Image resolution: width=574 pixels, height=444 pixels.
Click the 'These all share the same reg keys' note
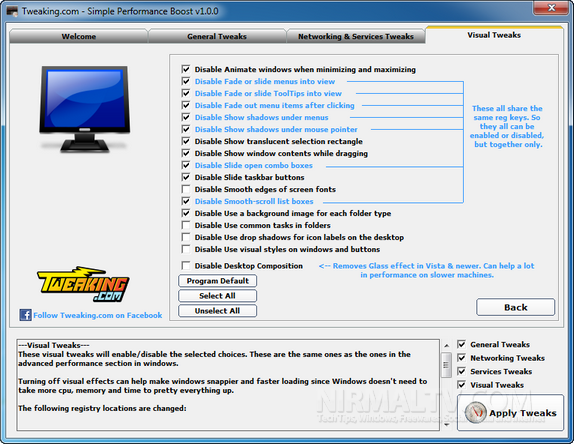[x=507, y=126]
